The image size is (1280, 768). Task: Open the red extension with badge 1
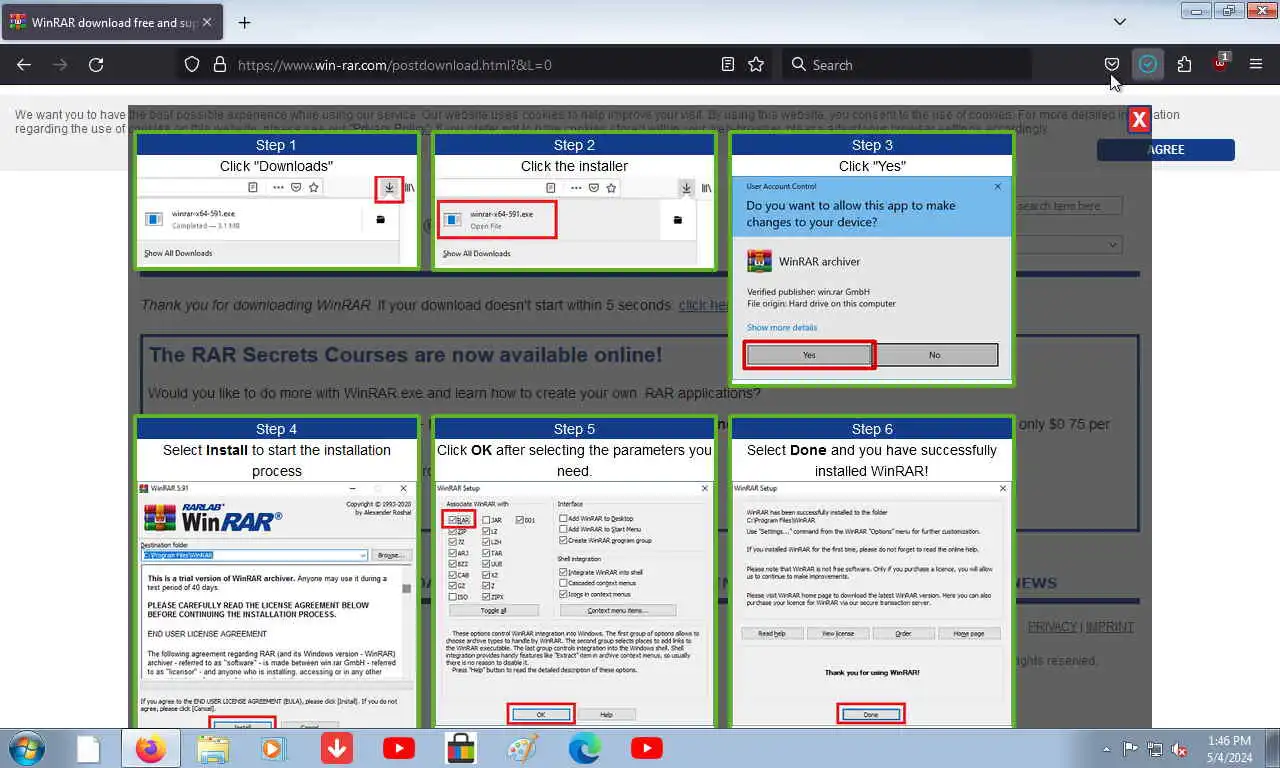[x=1220, y=63]
